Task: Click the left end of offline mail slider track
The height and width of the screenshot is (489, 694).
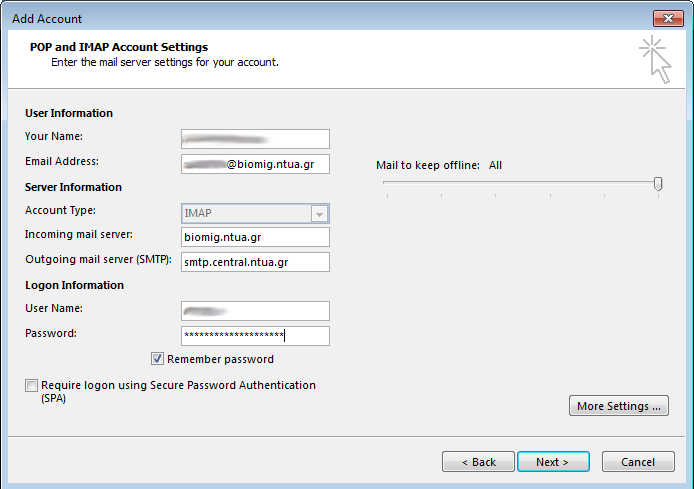Action: tap(386, 184)
